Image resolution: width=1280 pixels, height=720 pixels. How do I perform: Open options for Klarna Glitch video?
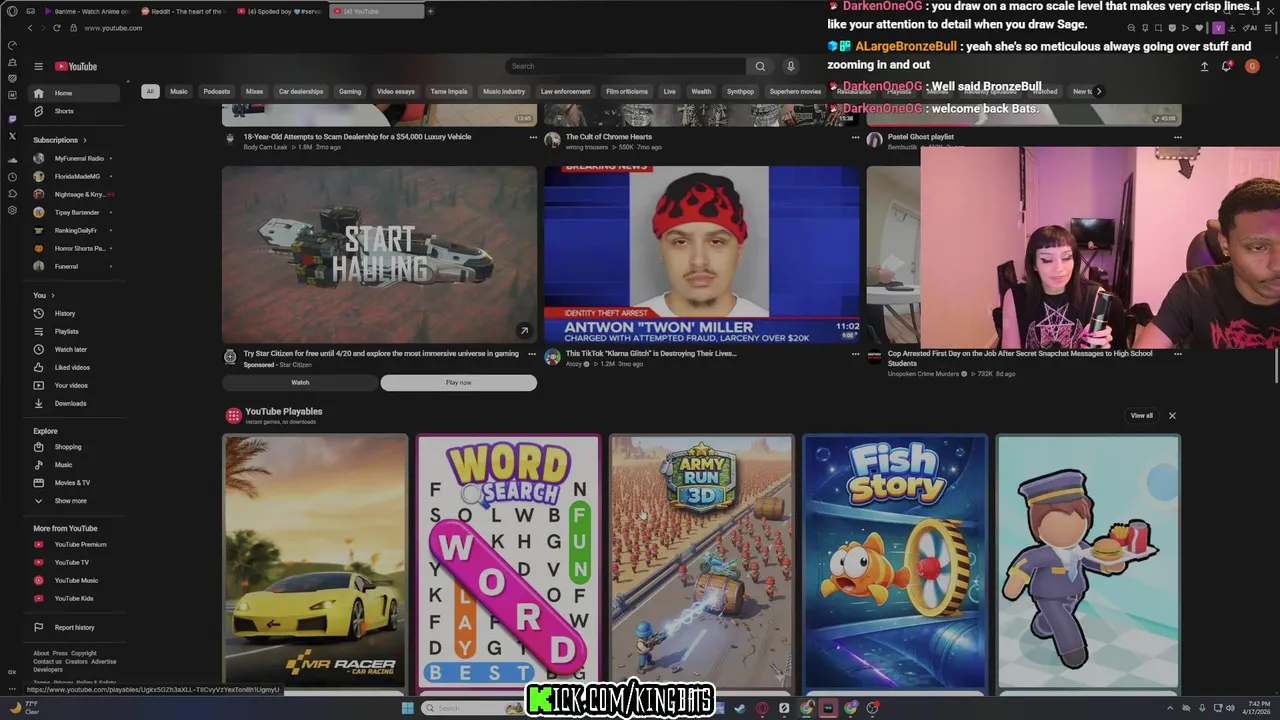coord(855,354)
